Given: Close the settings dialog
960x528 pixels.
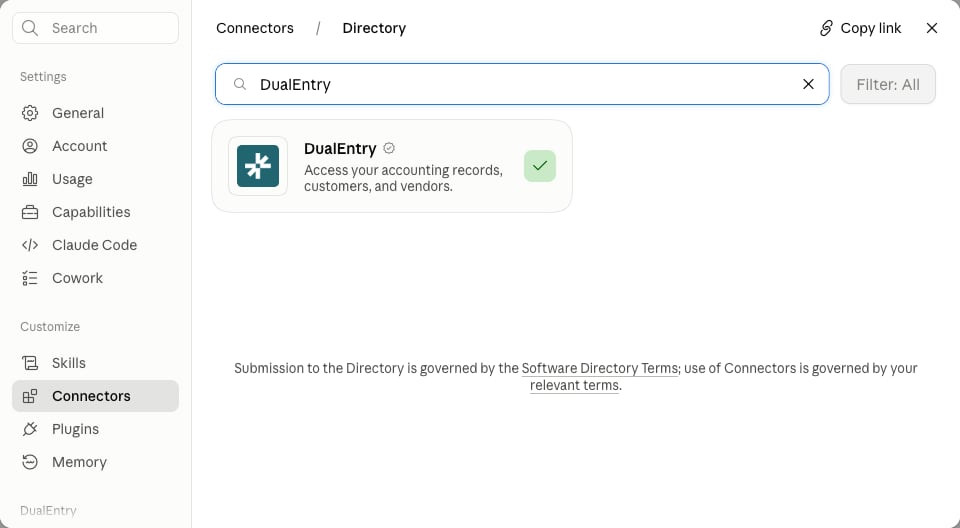Looking at the screenshot, I should point(932,28).
